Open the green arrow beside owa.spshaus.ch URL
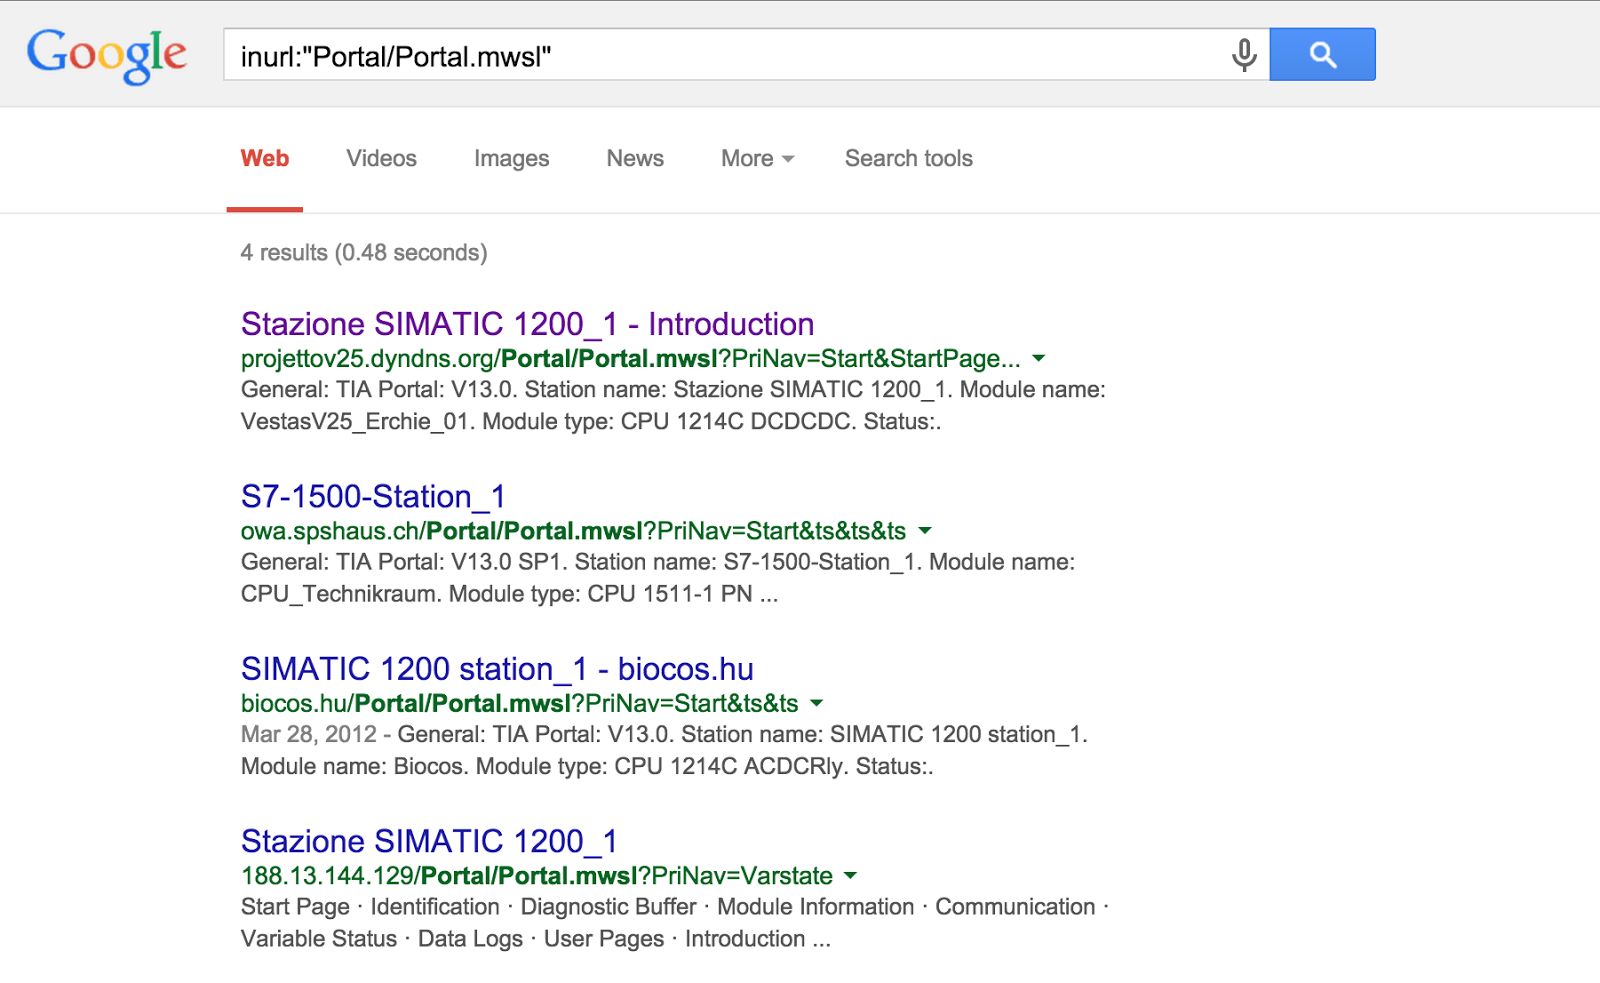This screenshot has width=1600, height=983. (925, 531)
